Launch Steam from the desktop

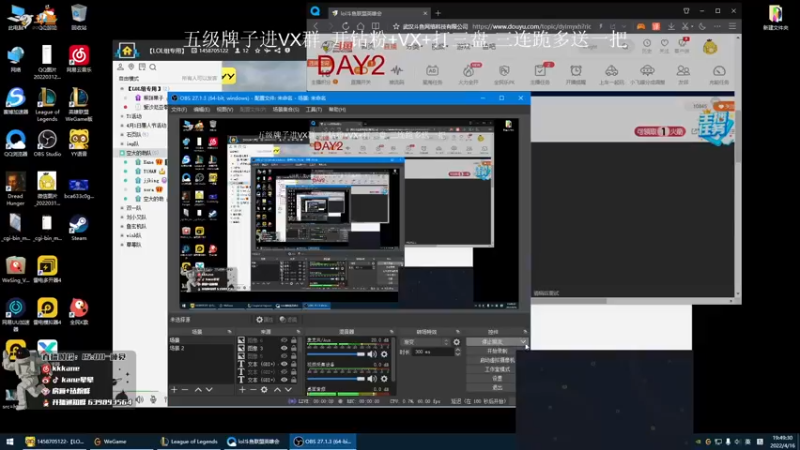click(78, 228)
